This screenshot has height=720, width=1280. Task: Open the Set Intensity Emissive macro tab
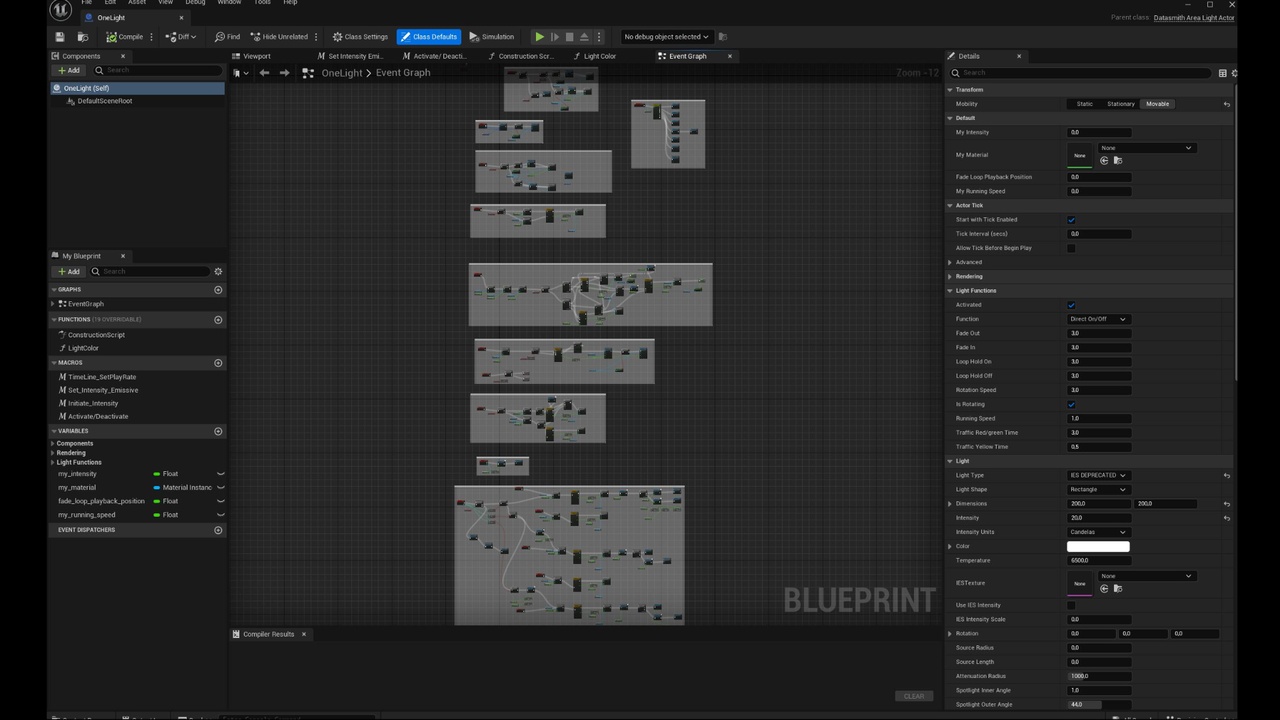pyautogui.click(x=350, y=56)
